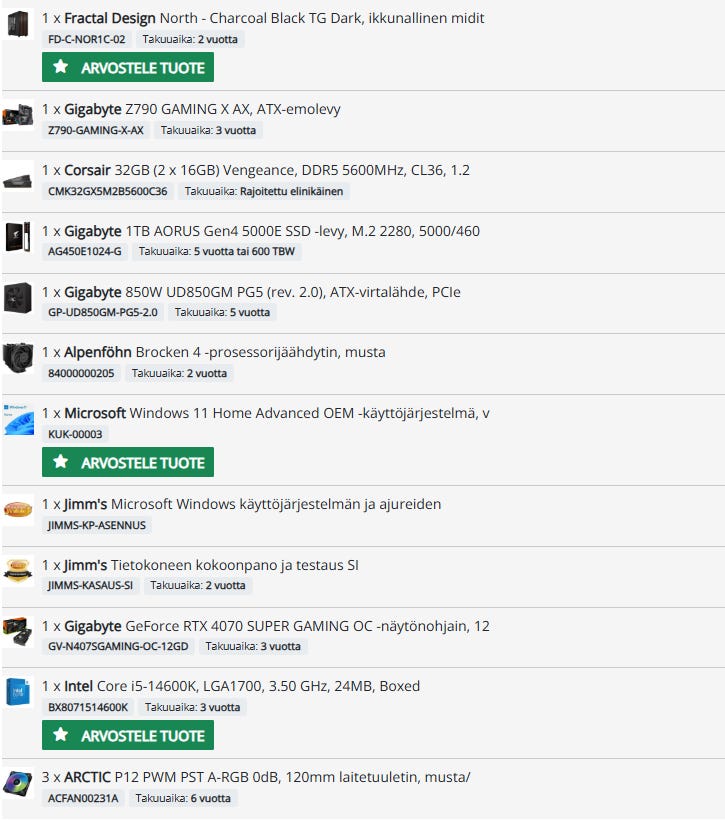The image size is (725, 822).
Task: Open the Gigabyte GeForce RTX 4070 SUPER link
Action: pyautogui.click(x=277, y=626)
